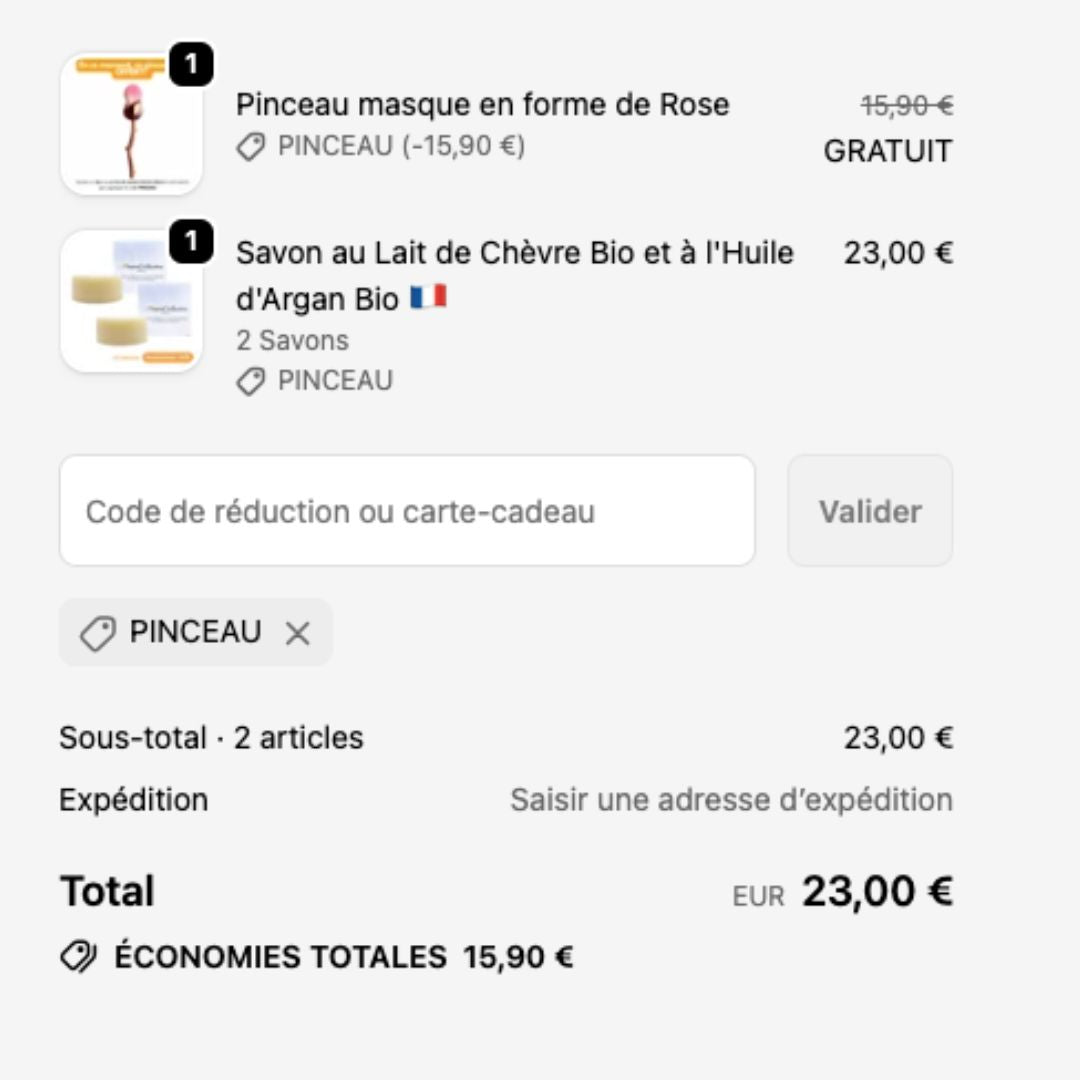Click the ÉCONOMIES TOTALES label

(280, 957)
